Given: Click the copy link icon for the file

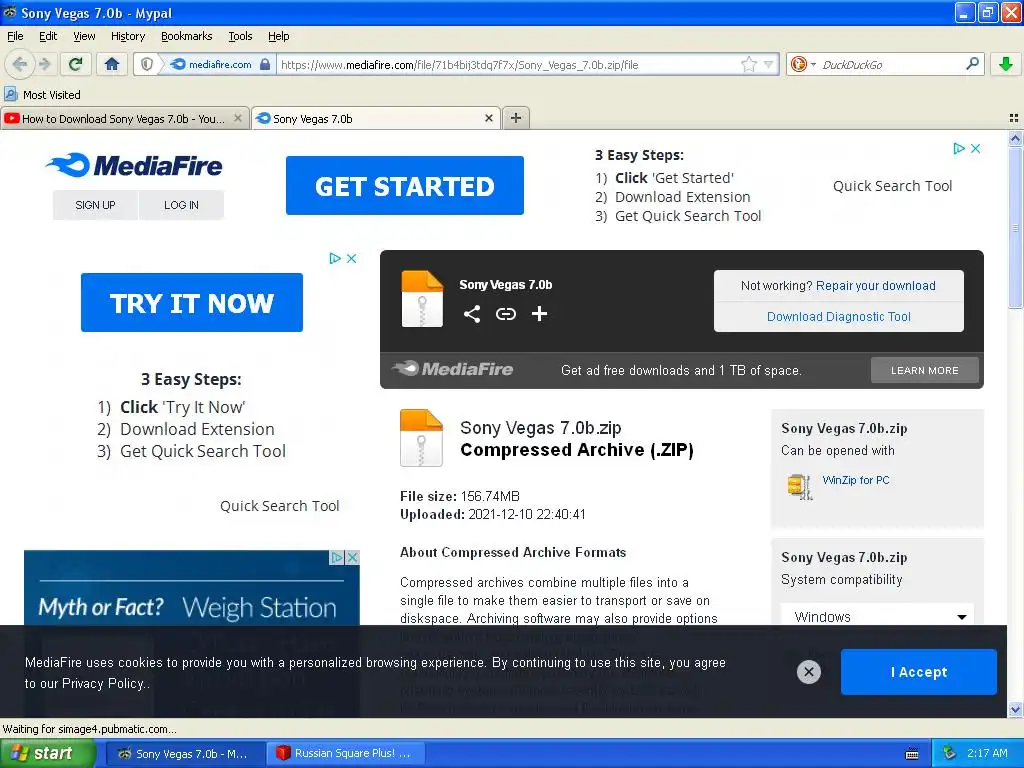Looking at the screenshot, I should (505, 314).
